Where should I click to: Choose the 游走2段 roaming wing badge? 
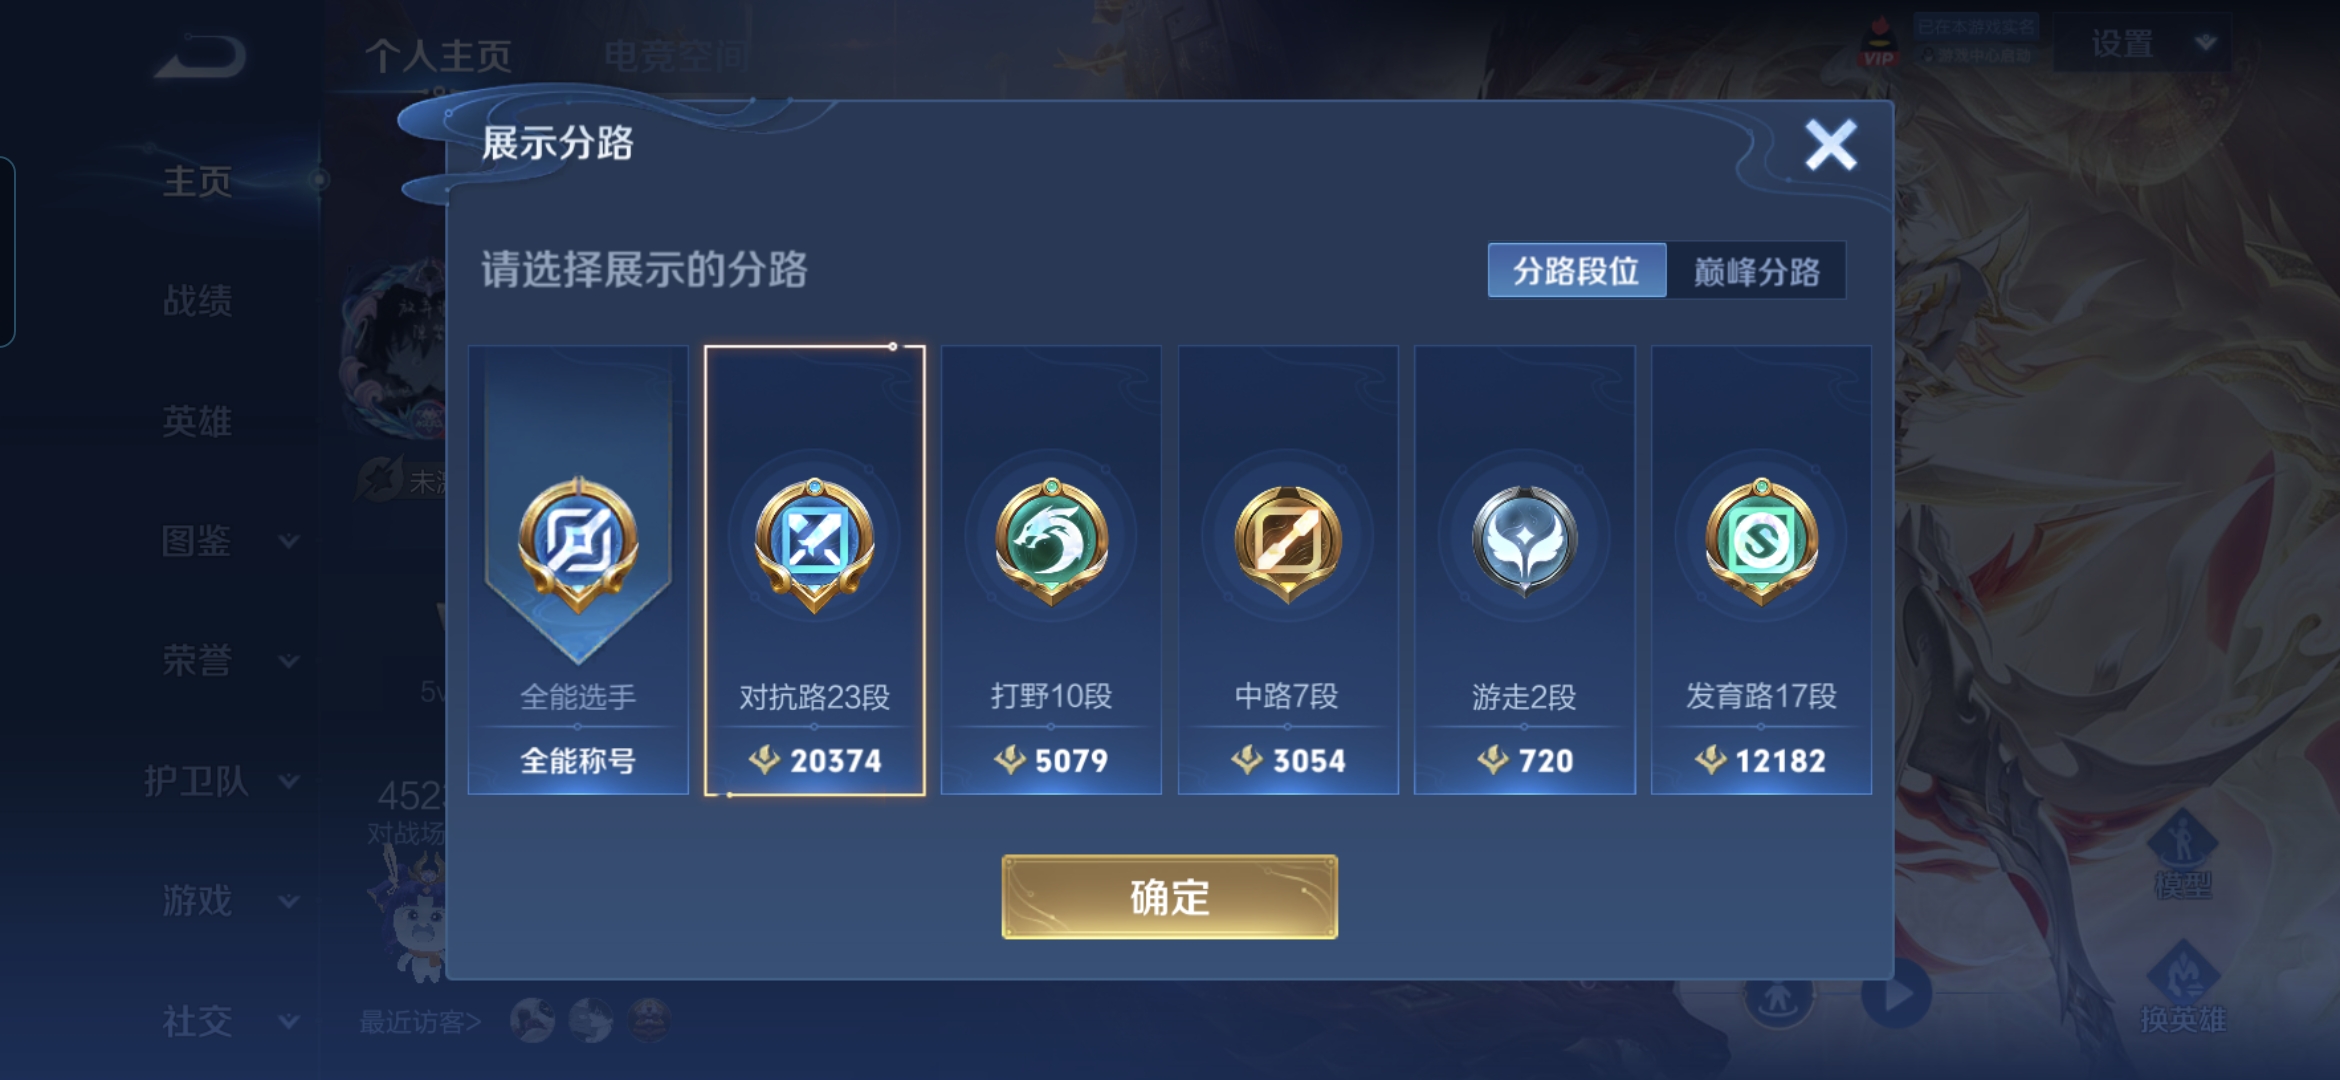pos(1524,541)
